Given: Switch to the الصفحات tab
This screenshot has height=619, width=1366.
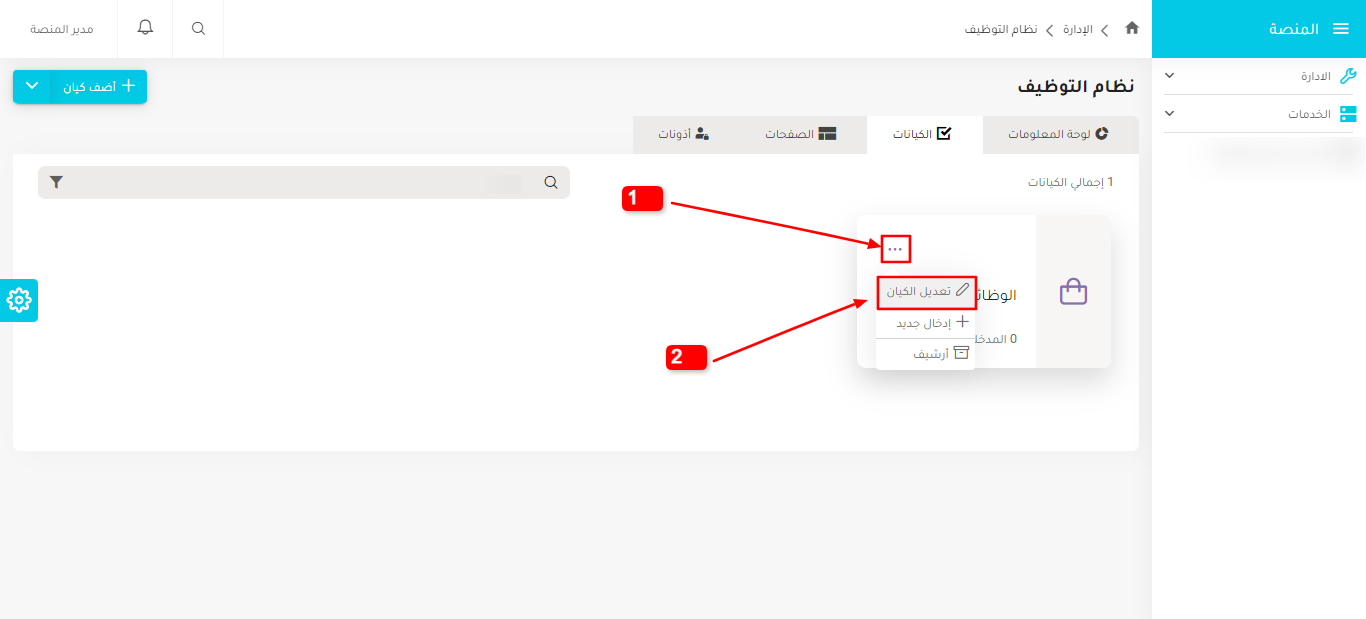Looking at the screenshot, I should (x=800, y=134).
